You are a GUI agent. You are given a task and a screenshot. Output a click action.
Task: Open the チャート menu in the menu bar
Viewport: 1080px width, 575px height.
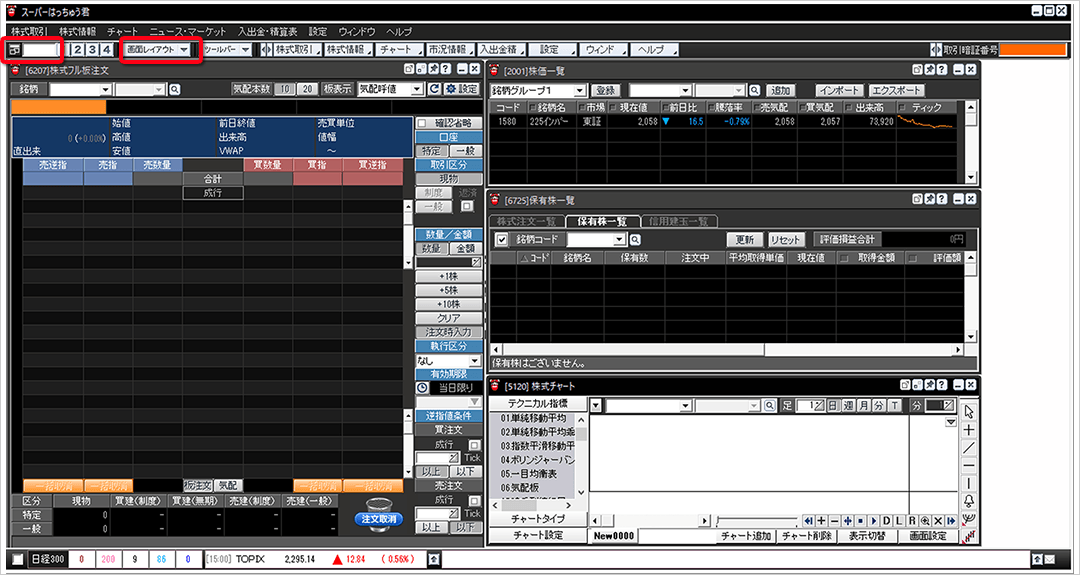pos(122,32)
